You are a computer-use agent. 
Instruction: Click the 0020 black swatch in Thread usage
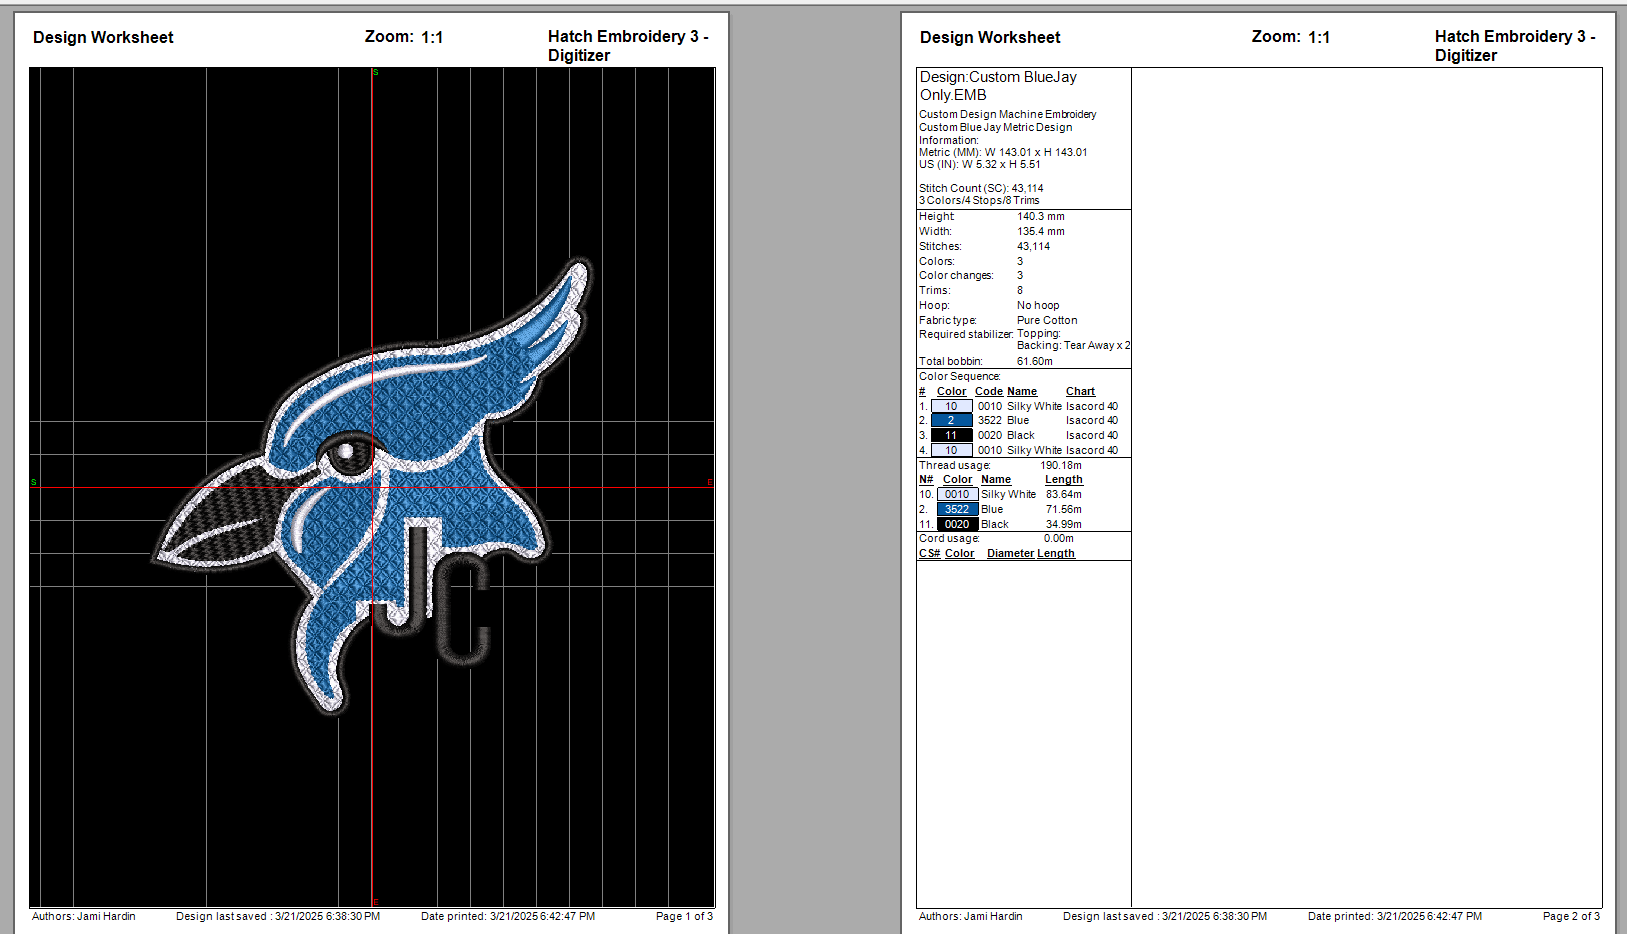pos(957,524)
